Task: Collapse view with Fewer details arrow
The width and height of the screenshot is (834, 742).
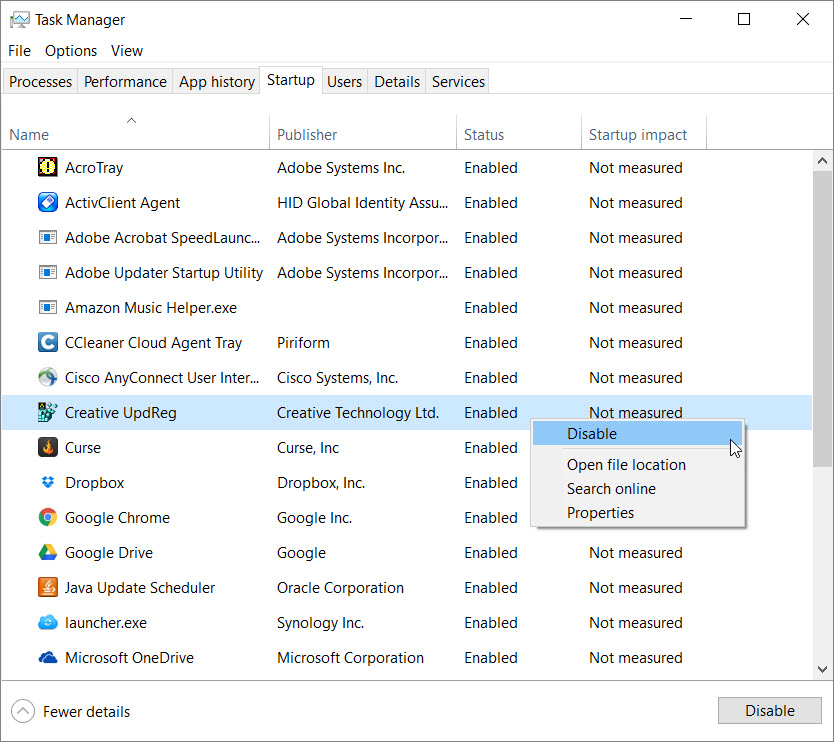Action: tap(23, 711)
